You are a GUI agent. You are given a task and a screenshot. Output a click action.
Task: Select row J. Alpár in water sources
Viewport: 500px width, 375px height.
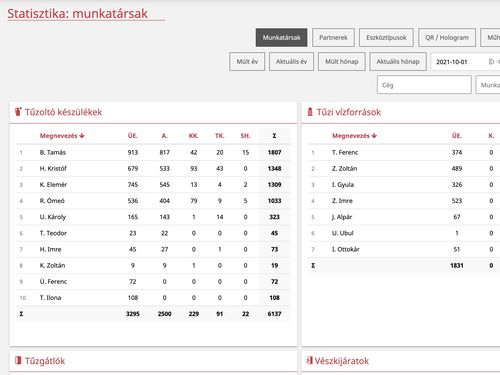[x=404, y=217]
